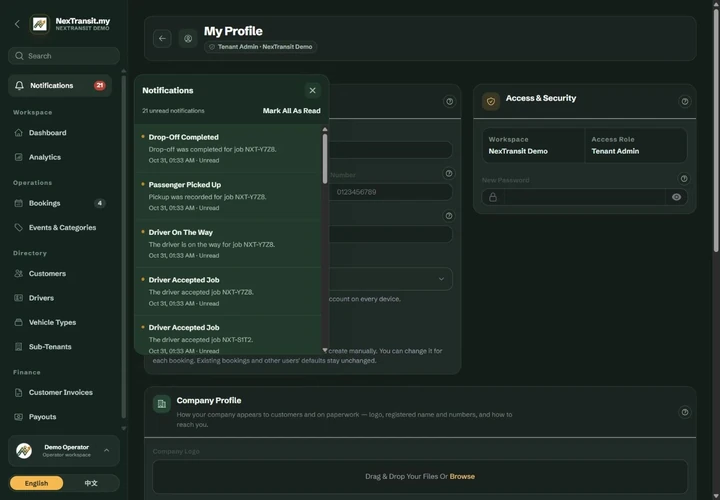720x500 pixels.
Task: Click the sidebar vertical scrollbar
Action: 124,247
